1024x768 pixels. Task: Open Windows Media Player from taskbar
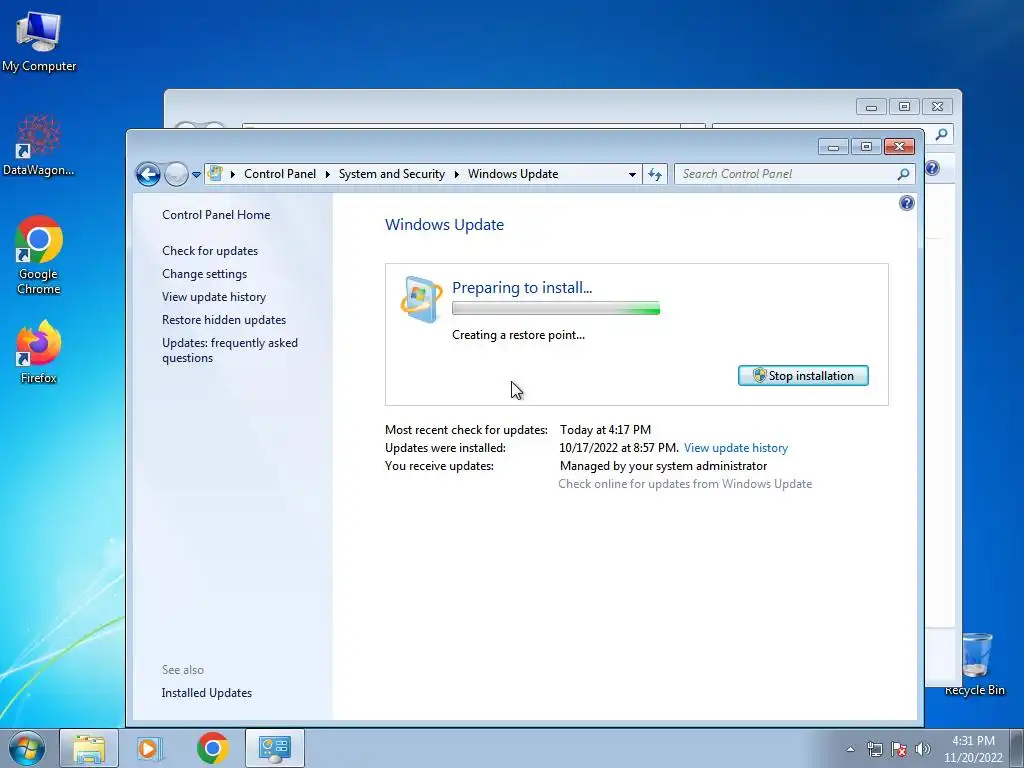coord(149,748)
